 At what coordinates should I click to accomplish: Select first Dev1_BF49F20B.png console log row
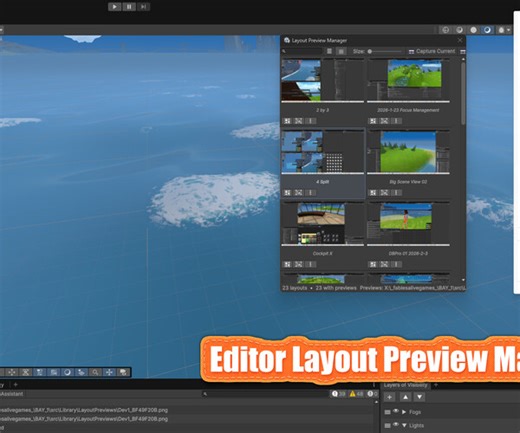click(x=187, y=410)
